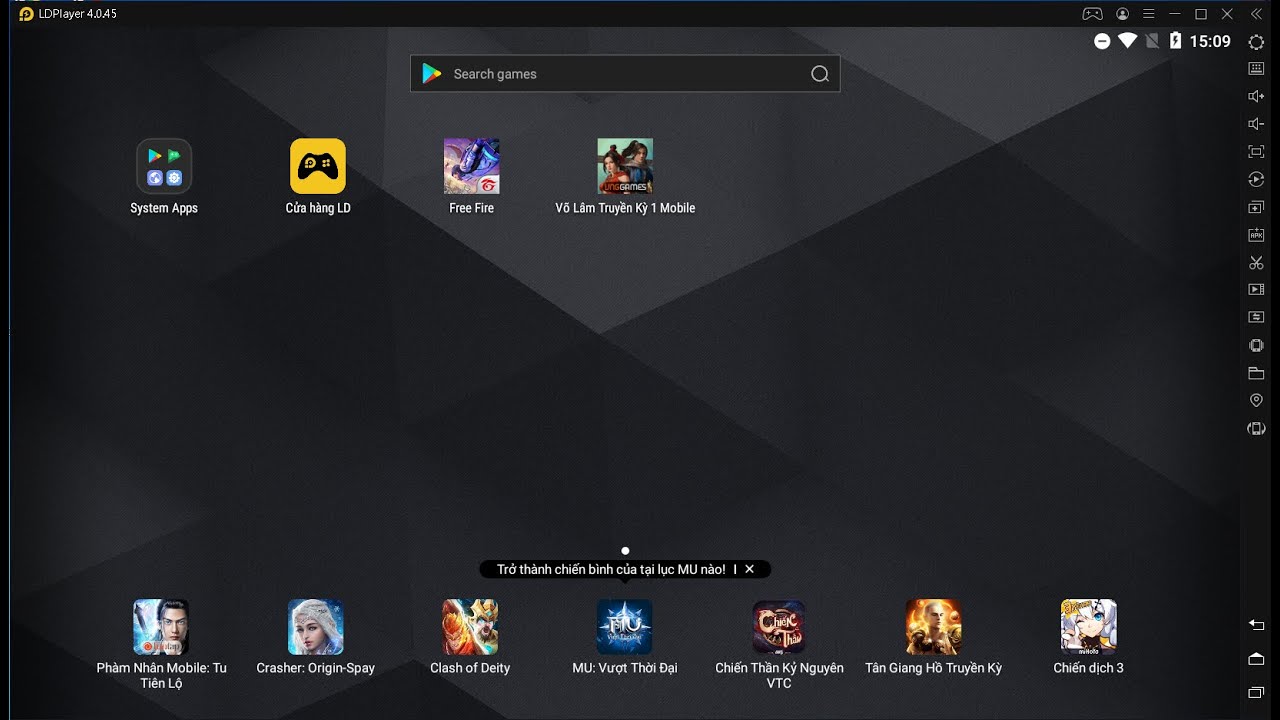1280x720 pixels.
Task: Launch Cửa hàng LD store app
Action: [318, 177]
